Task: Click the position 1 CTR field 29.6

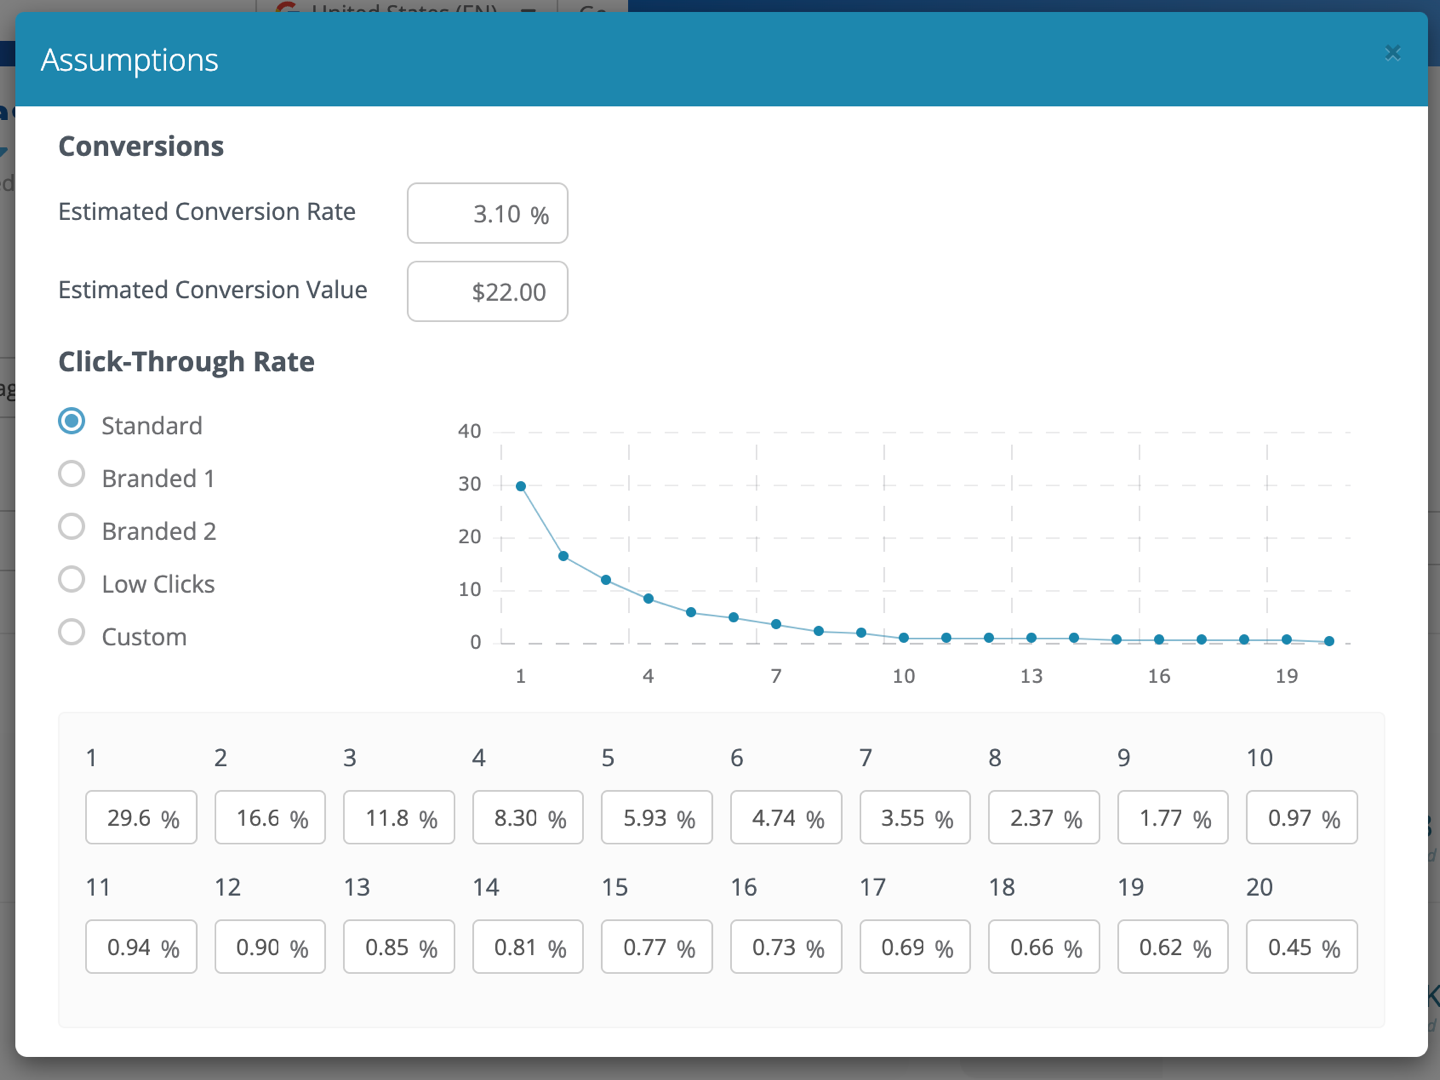Action: (x=141, y=817)
